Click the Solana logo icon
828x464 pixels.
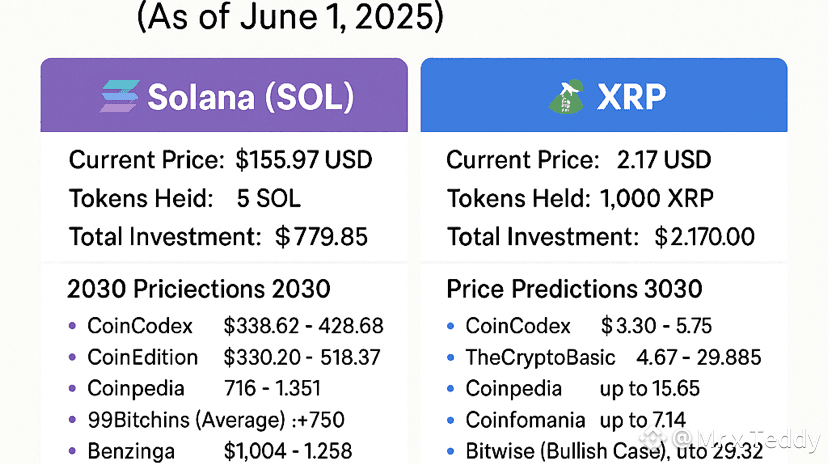pyautogui.click(x=121, y=96)
